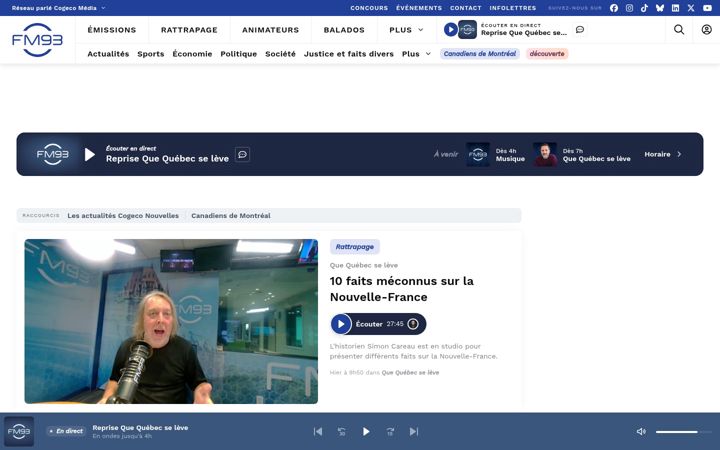
Task: Skip to next track in bottom player
Action: pyautogui.click(x=414, y=432)
